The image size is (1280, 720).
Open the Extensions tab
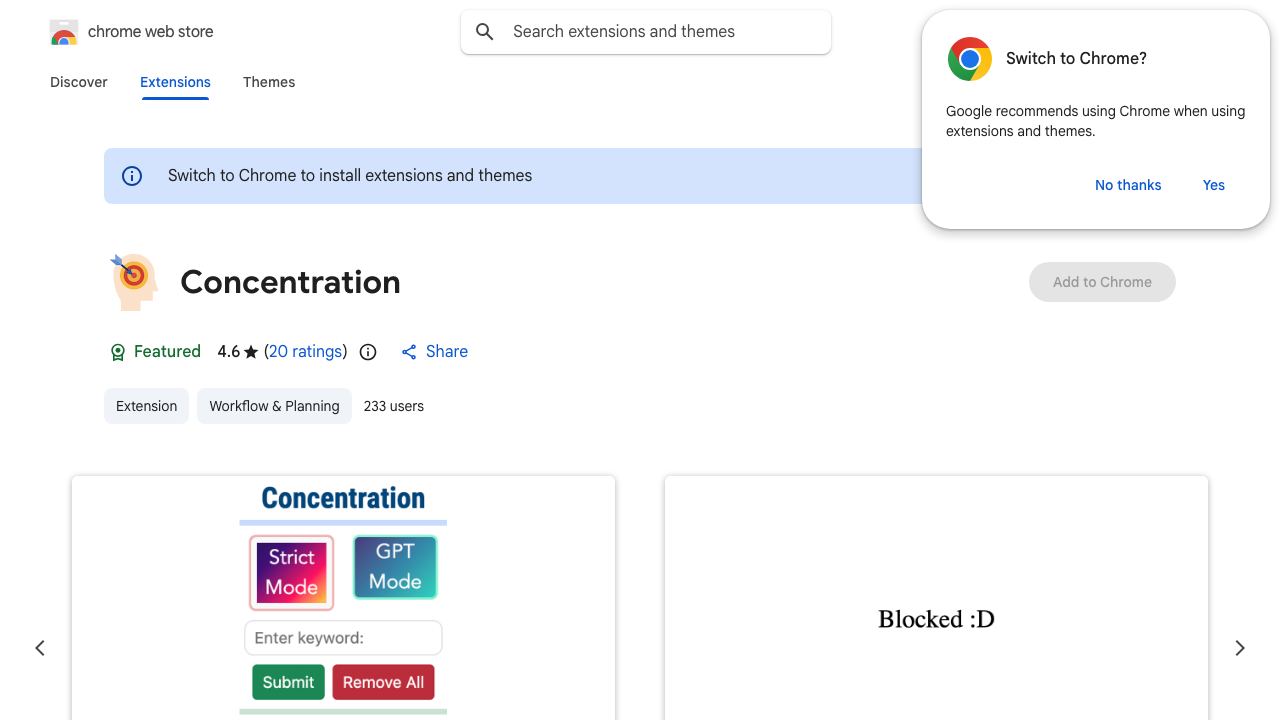click(175, 82)
